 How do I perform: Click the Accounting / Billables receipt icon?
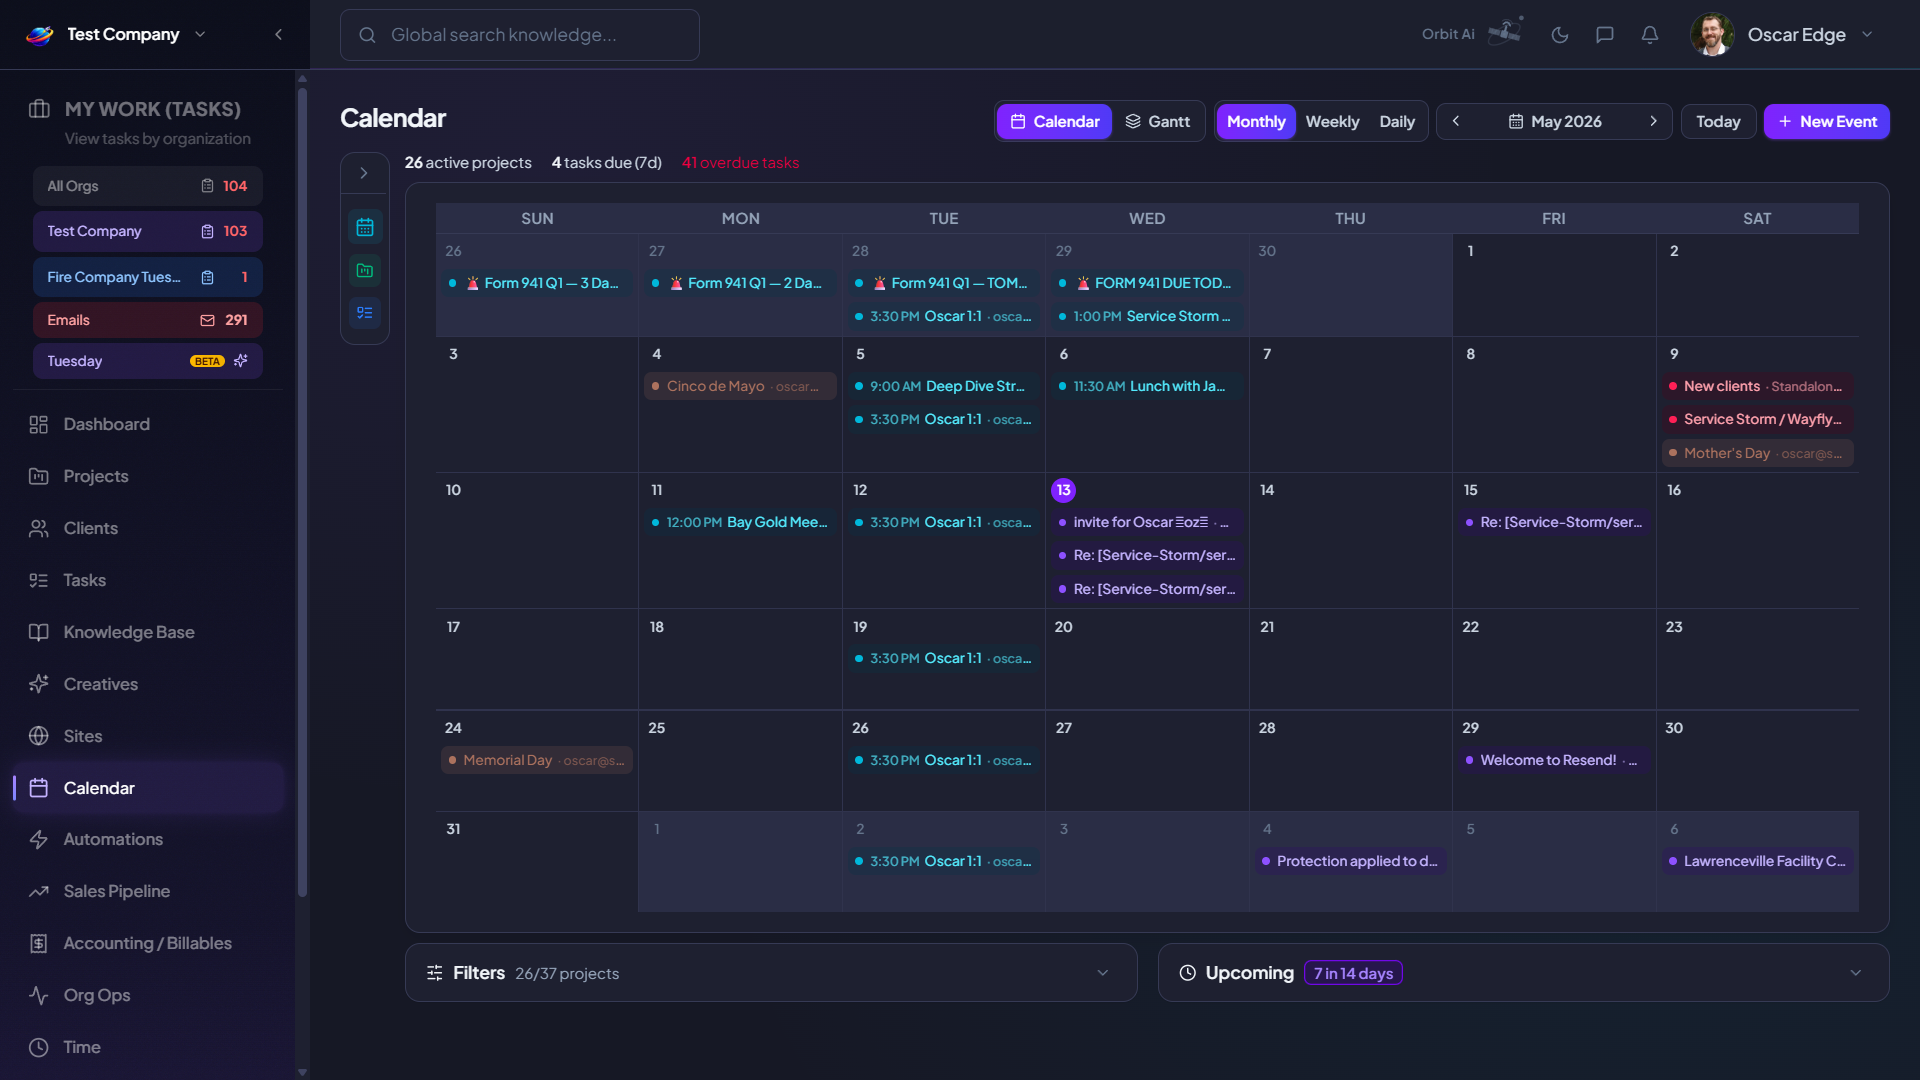pyautogui.click(x=39, y=944)
